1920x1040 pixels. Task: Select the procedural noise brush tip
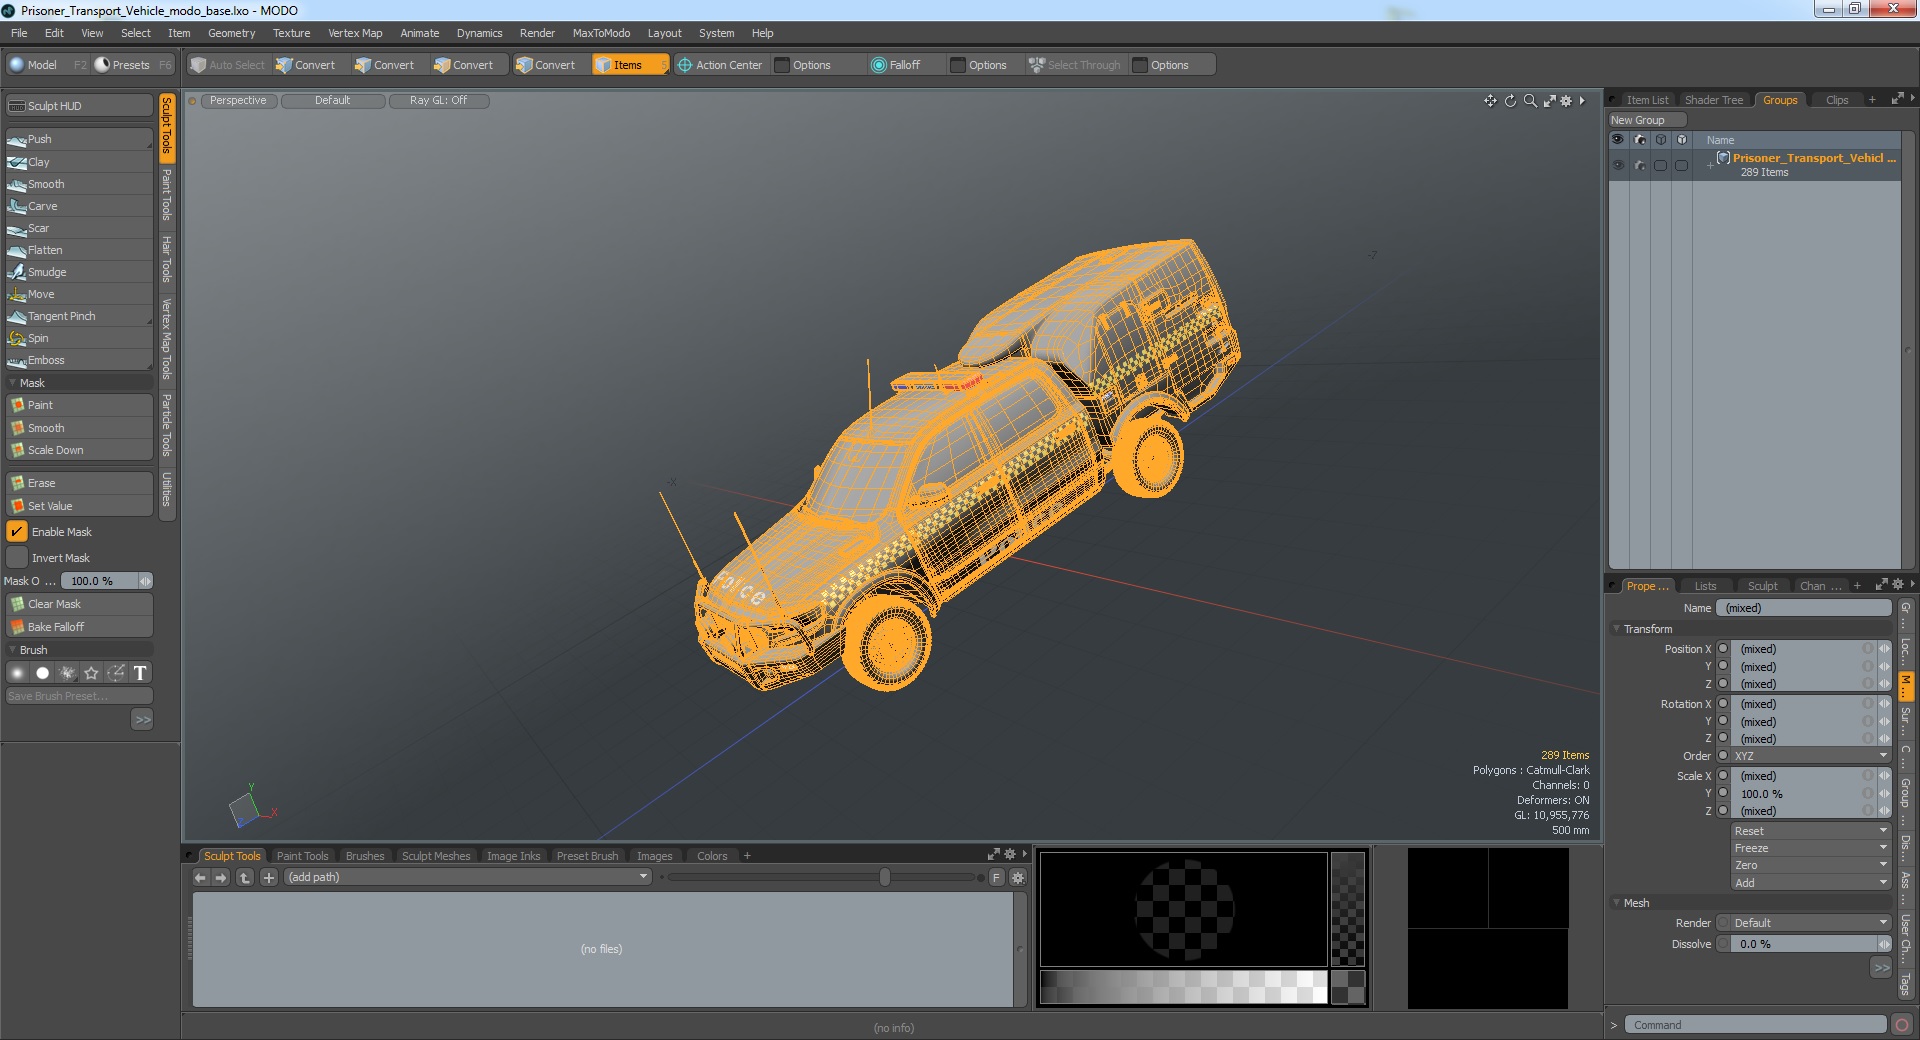67,673
